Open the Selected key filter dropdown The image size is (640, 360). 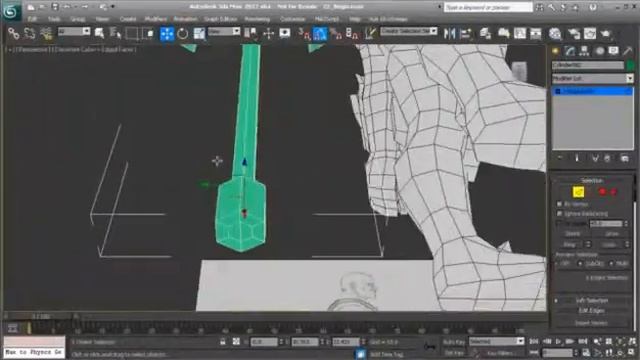point(496,341)
